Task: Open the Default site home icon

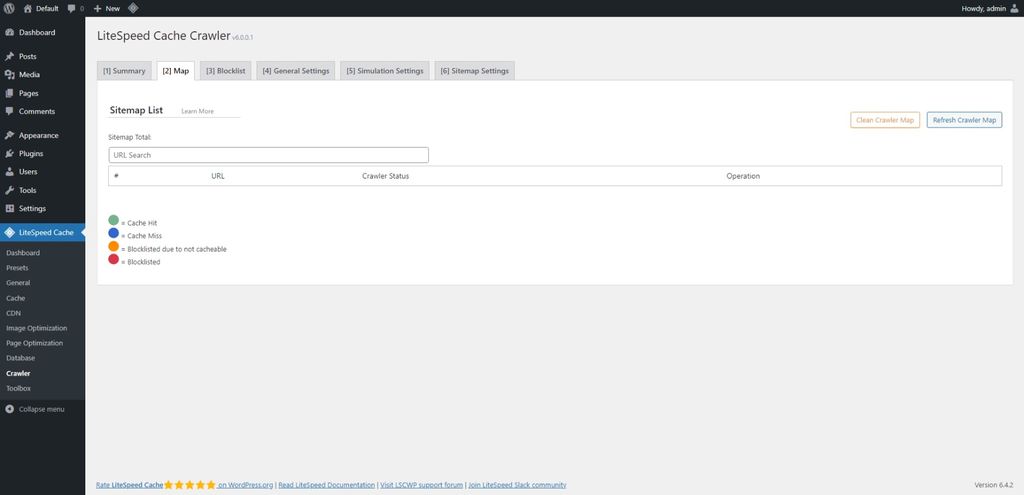Action: pyautogui.click(x=27, y=8)
